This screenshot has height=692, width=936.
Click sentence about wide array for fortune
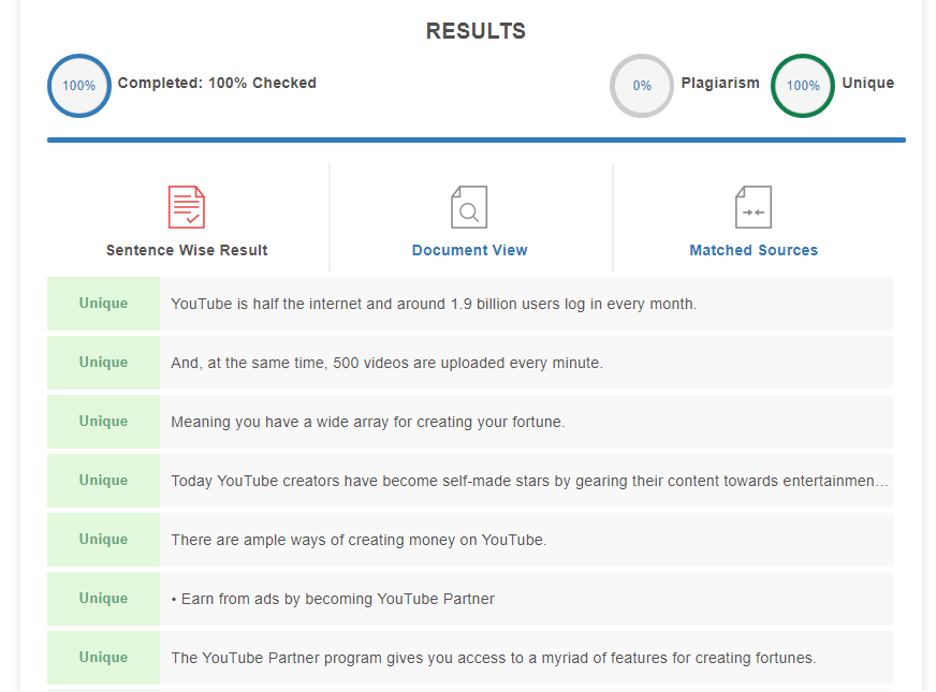coord(368,422)
